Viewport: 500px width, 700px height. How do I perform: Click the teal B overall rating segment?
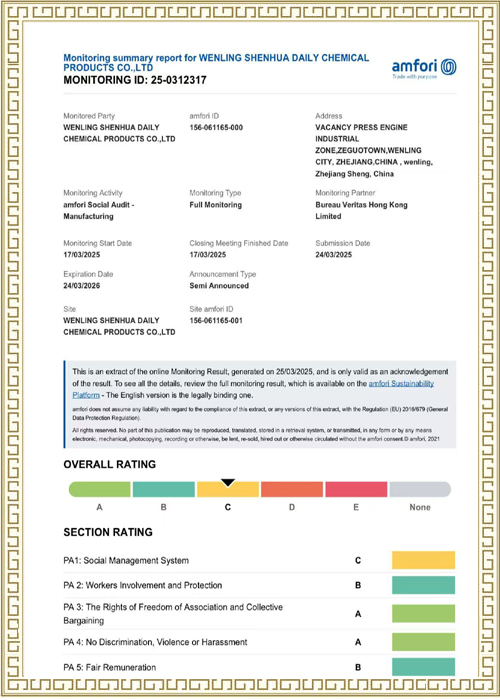coord(164,489)
